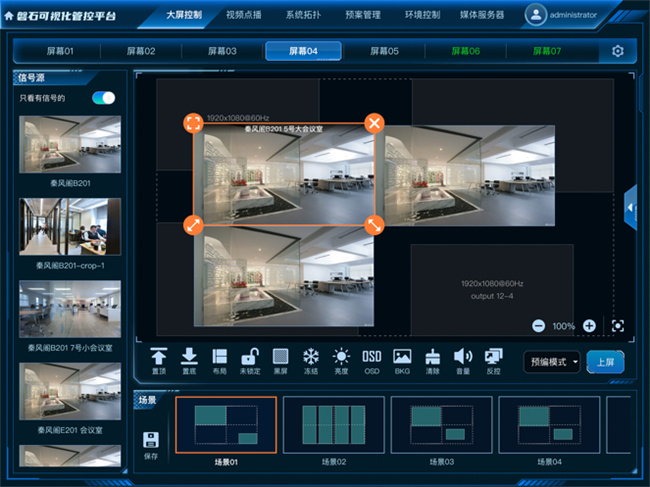This screenshot has height=487, width=650.
Task: Open the 音量 volume control
Action: [x=463, y=361]
